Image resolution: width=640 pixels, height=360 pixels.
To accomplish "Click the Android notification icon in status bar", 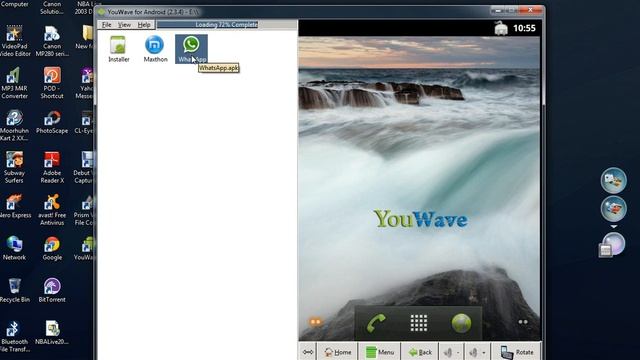I will tap(501, 28).
